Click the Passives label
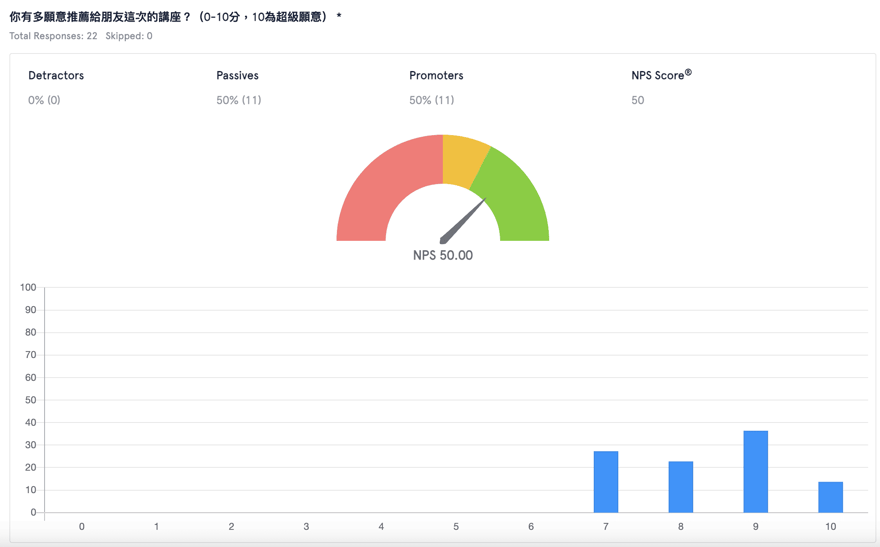This screenshot has height=547, width=880. [x=237, y=75]
